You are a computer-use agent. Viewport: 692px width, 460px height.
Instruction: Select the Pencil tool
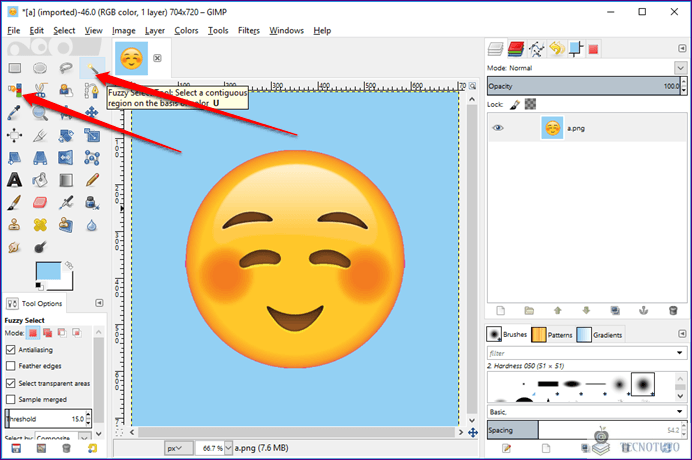point(92,180)
